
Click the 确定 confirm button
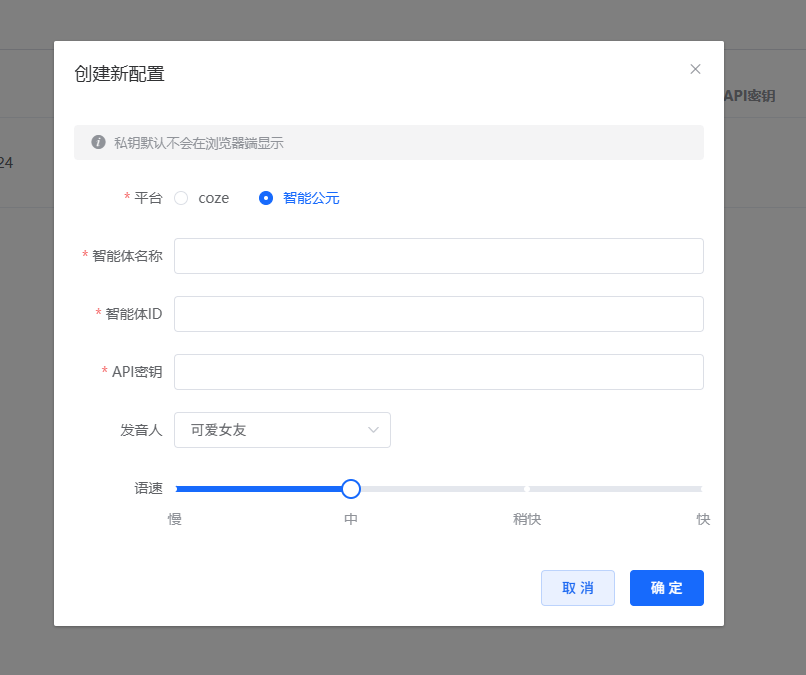tap(666, 588)
